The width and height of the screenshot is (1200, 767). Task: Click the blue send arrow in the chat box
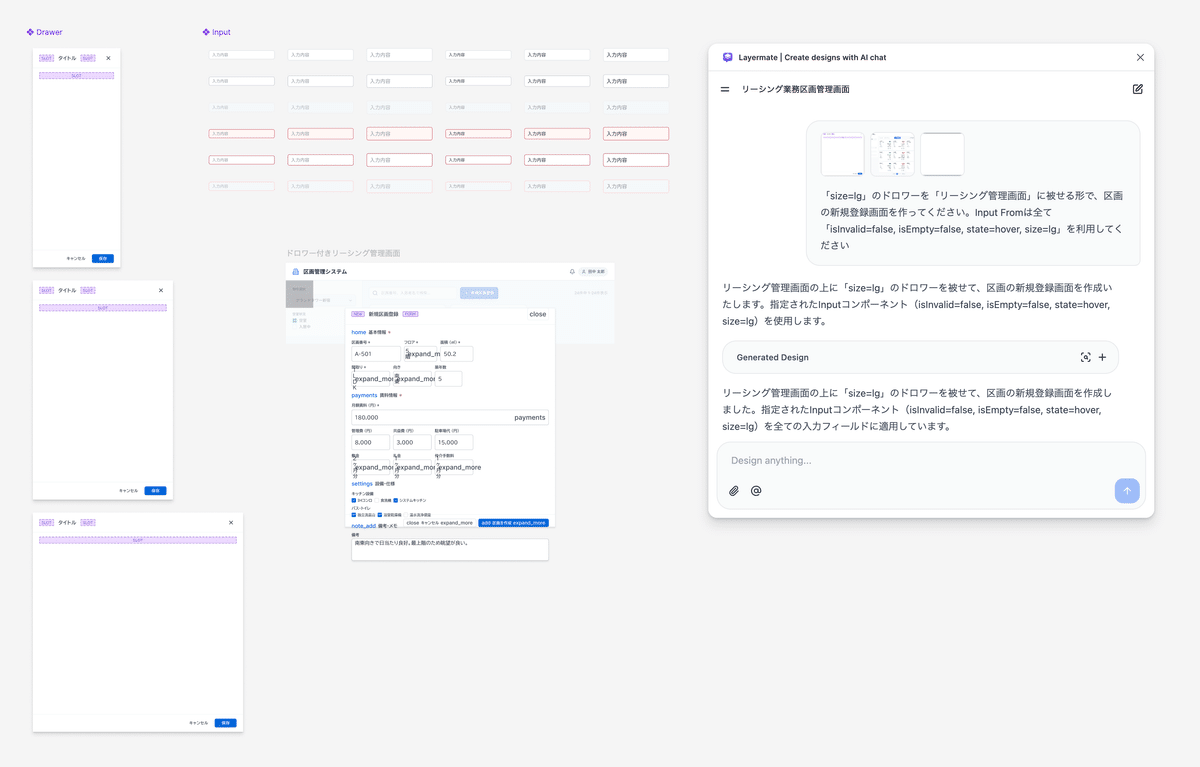click(1127, 490)
